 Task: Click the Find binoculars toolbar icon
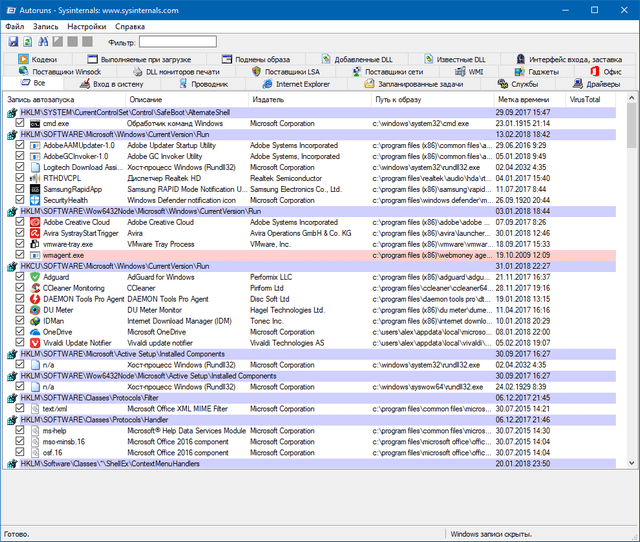pyautogui.click(x=43, y=42)
